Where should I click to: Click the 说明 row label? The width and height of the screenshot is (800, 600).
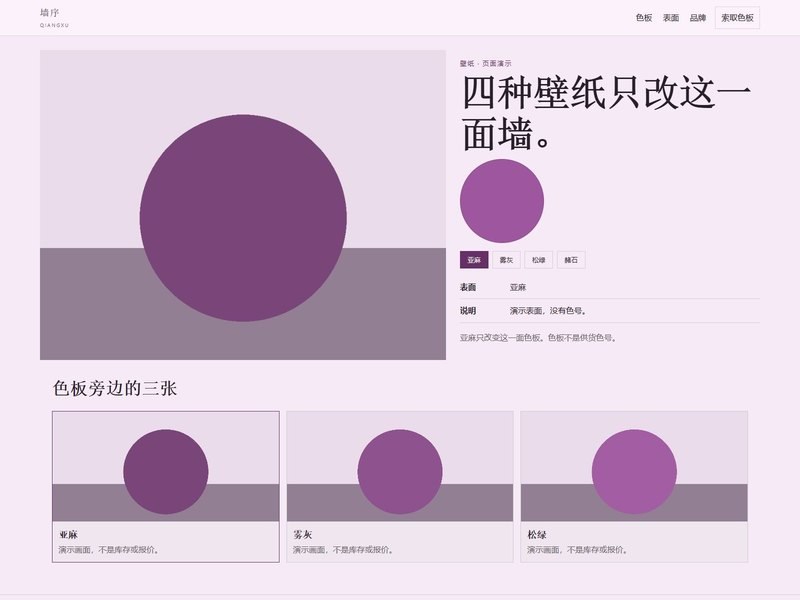[468, 310]
